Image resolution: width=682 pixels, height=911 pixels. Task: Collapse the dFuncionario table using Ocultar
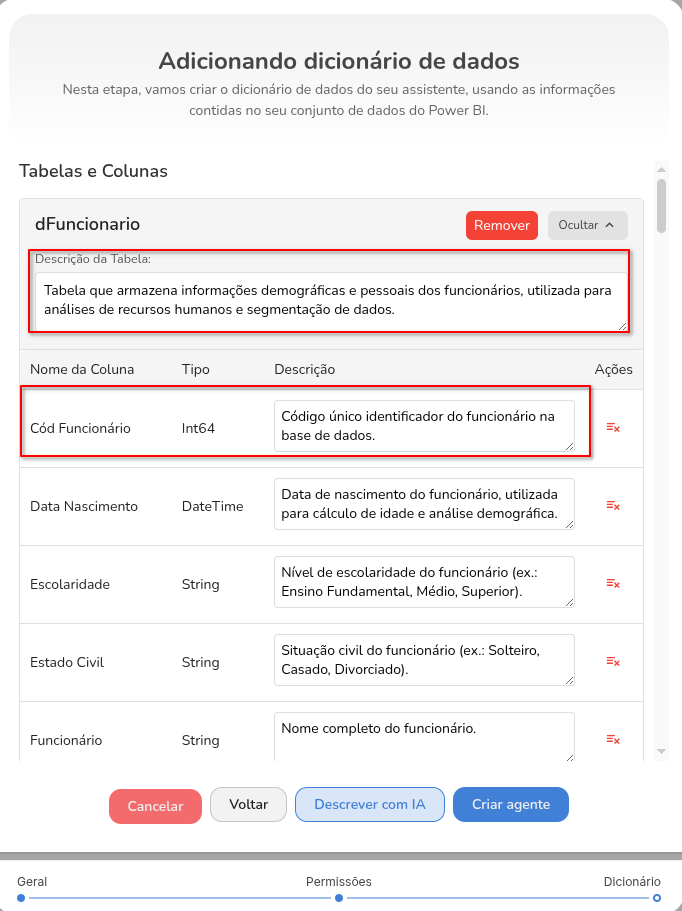(x=587, y=225)
